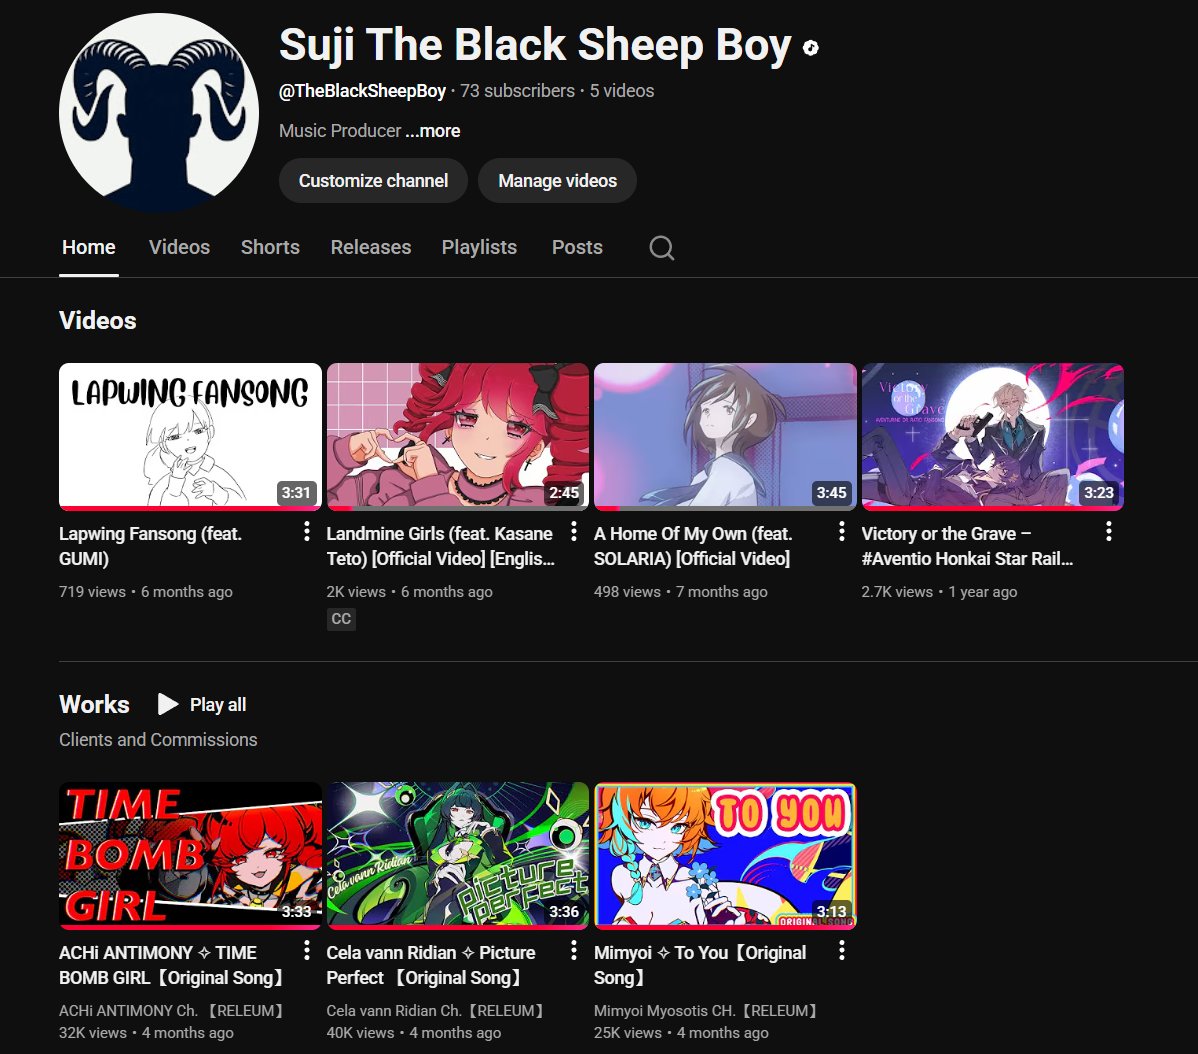Click the Customize channel button
This screenshot has width=1198, height=1054.
[x=373, y=181]
